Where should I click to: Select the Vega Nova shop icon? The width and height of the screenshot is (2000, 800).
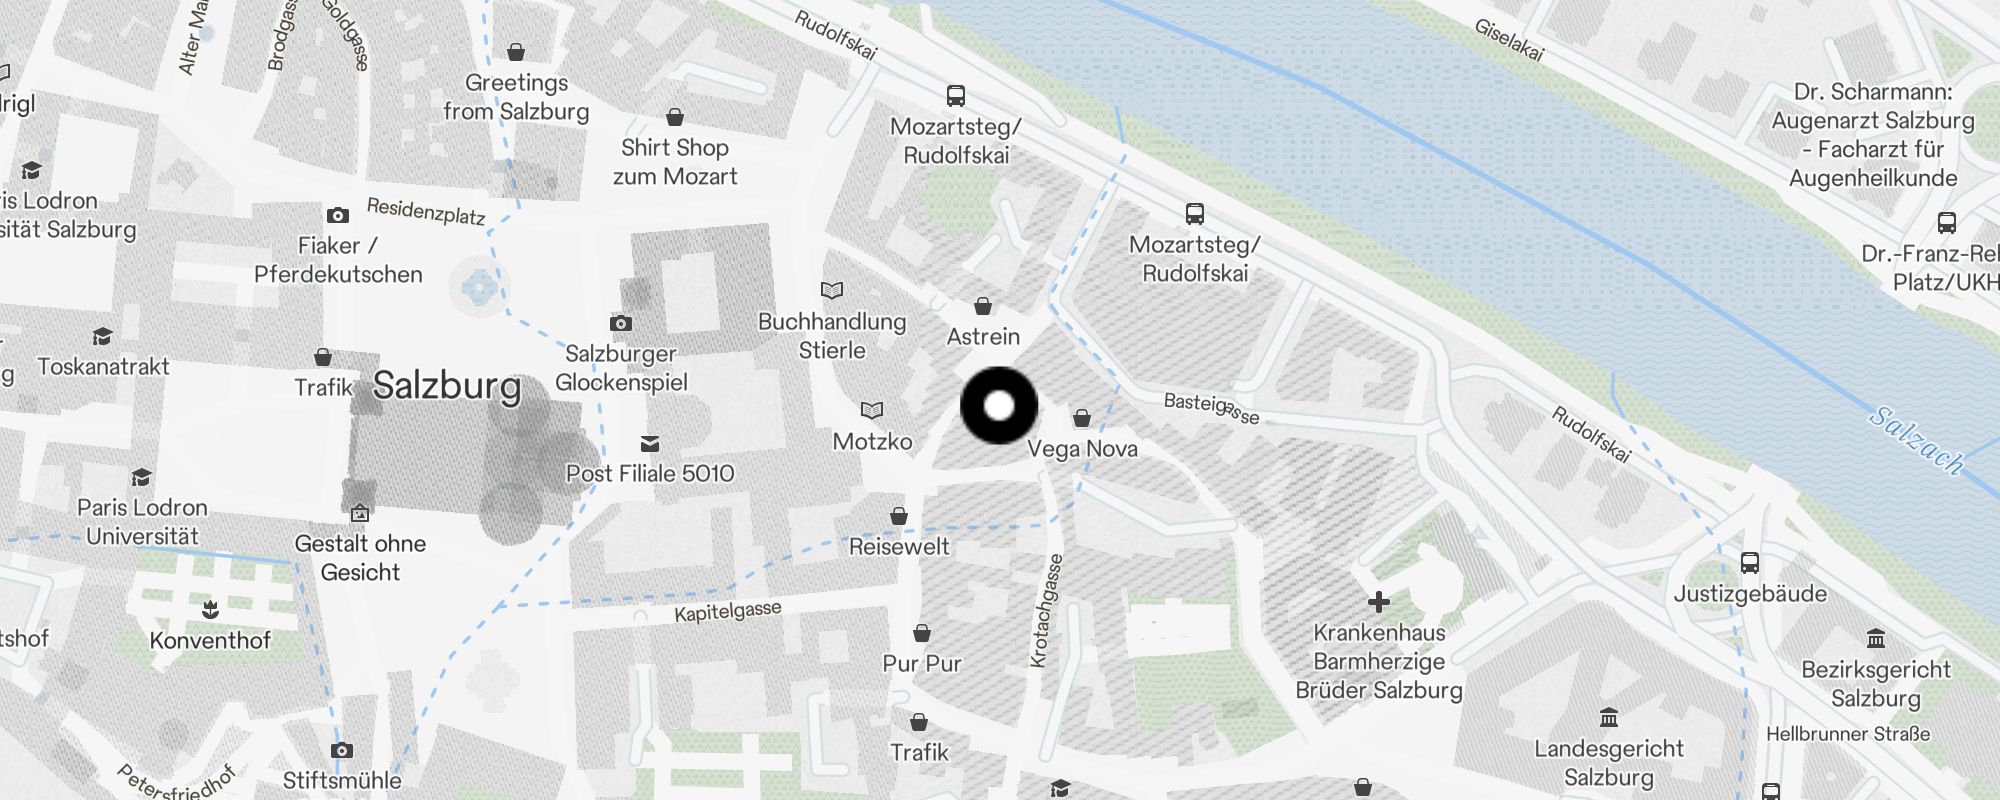[1082, 418]
